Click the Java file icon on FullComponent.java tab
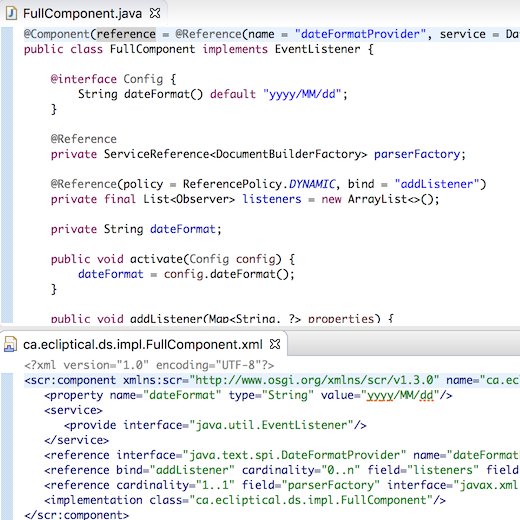Viewport: 520px width, 520px height. pos(11,14)
